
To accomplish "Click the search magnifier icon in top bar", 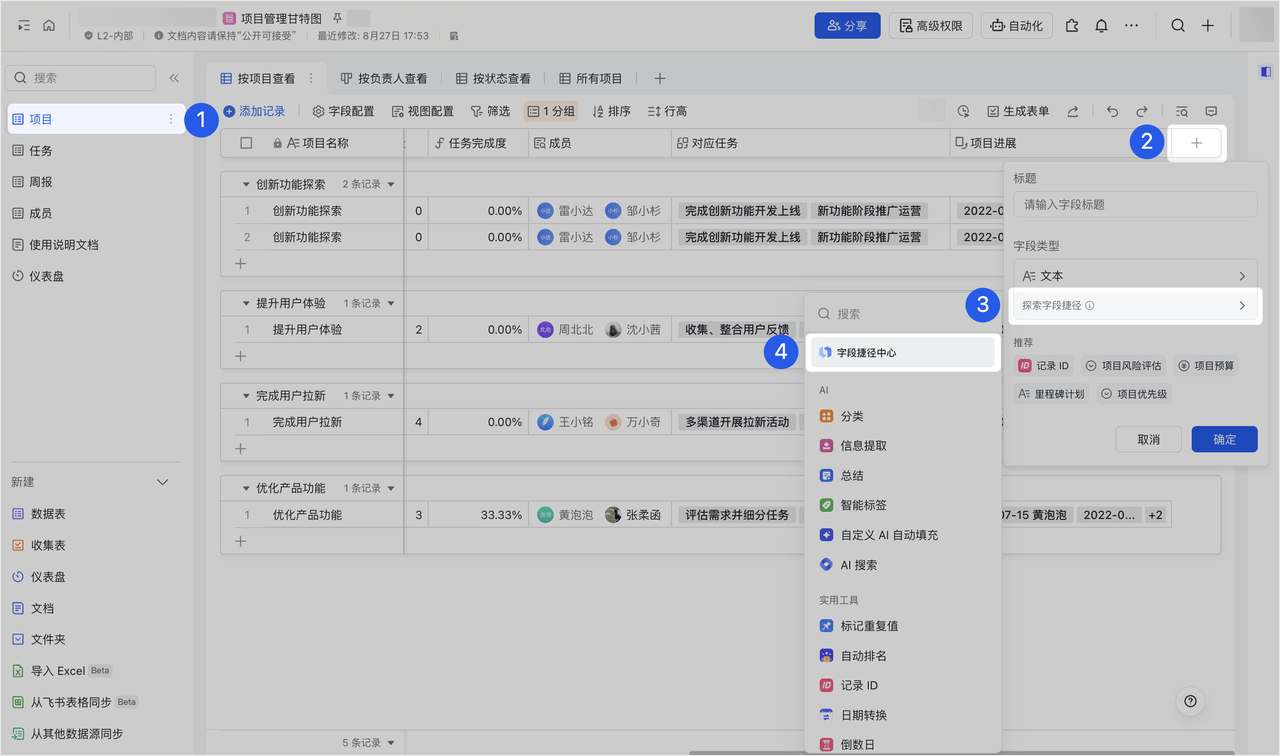I will 1178,26.
